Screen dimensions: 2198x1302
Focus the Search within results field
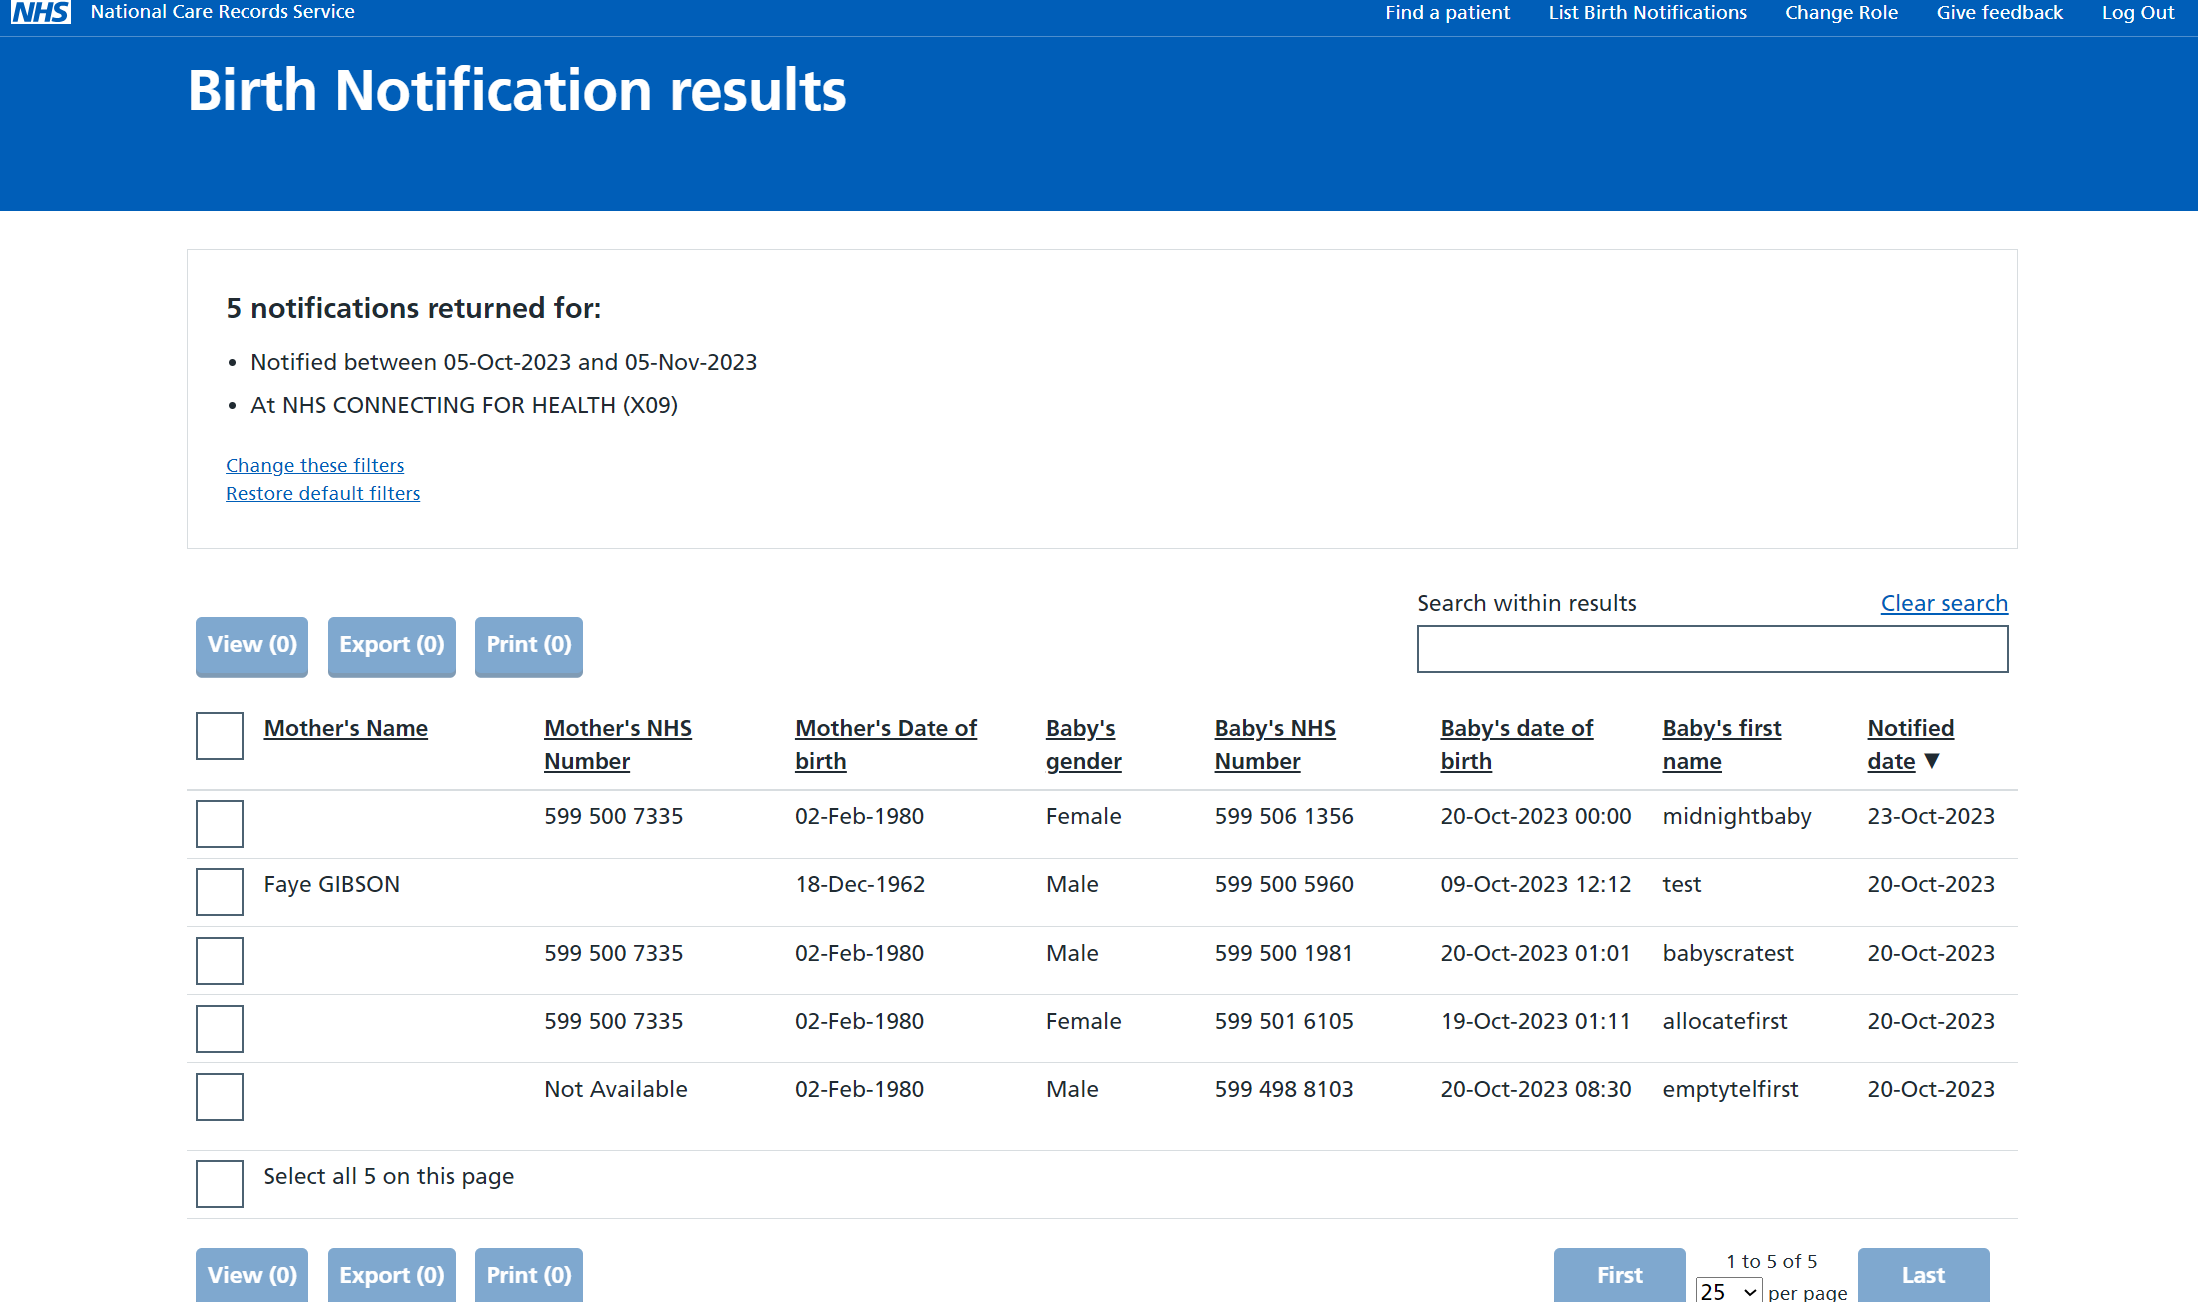tap(1712, 649)
